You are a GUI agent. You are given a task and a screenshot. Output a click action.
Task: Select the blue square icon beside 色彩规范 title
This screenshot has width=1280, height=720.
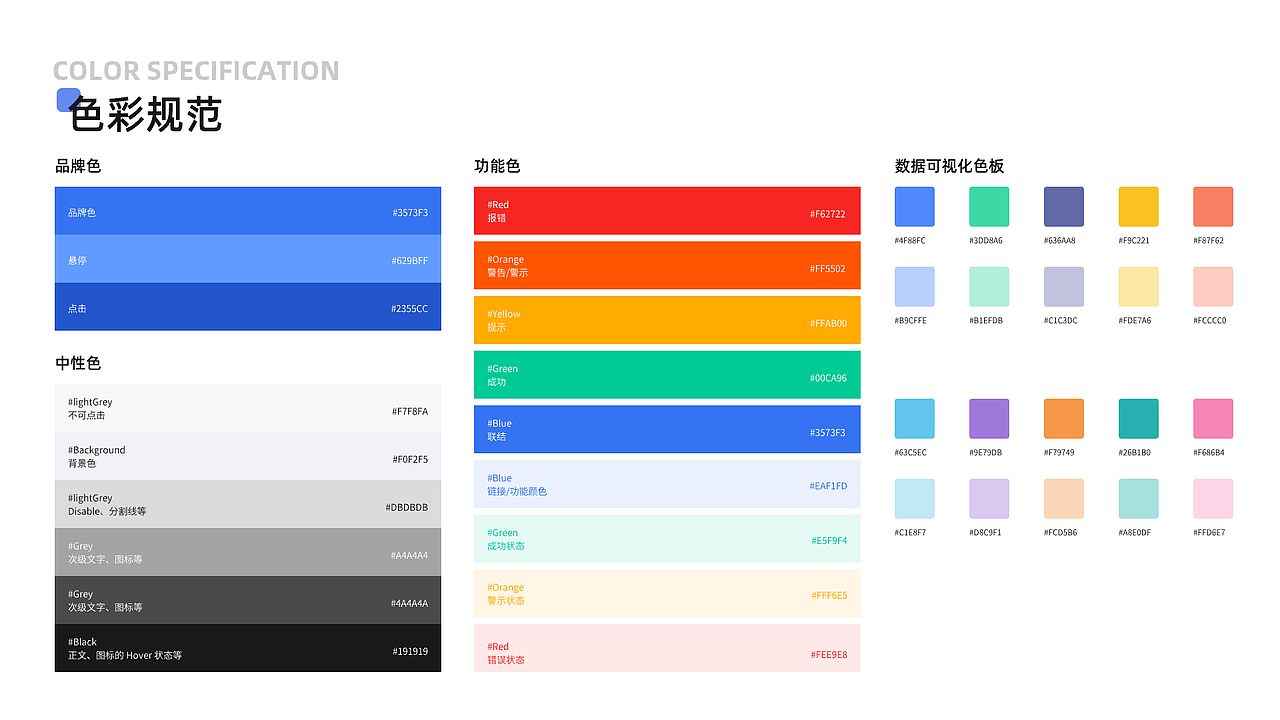tap(67, 98)
